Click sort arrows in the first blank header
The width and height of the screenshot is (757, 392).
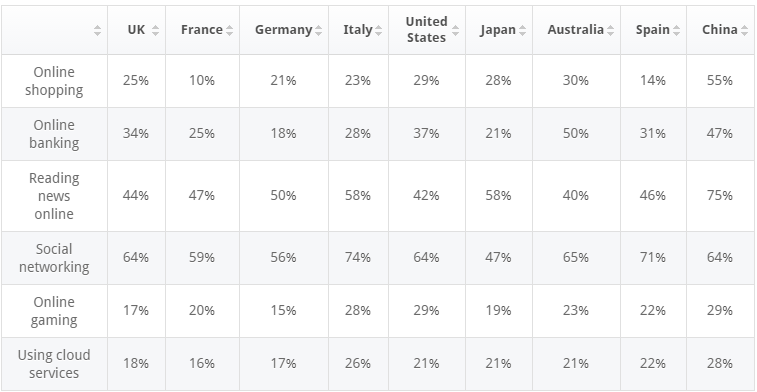pyautogui.click(x=98, y=30)
